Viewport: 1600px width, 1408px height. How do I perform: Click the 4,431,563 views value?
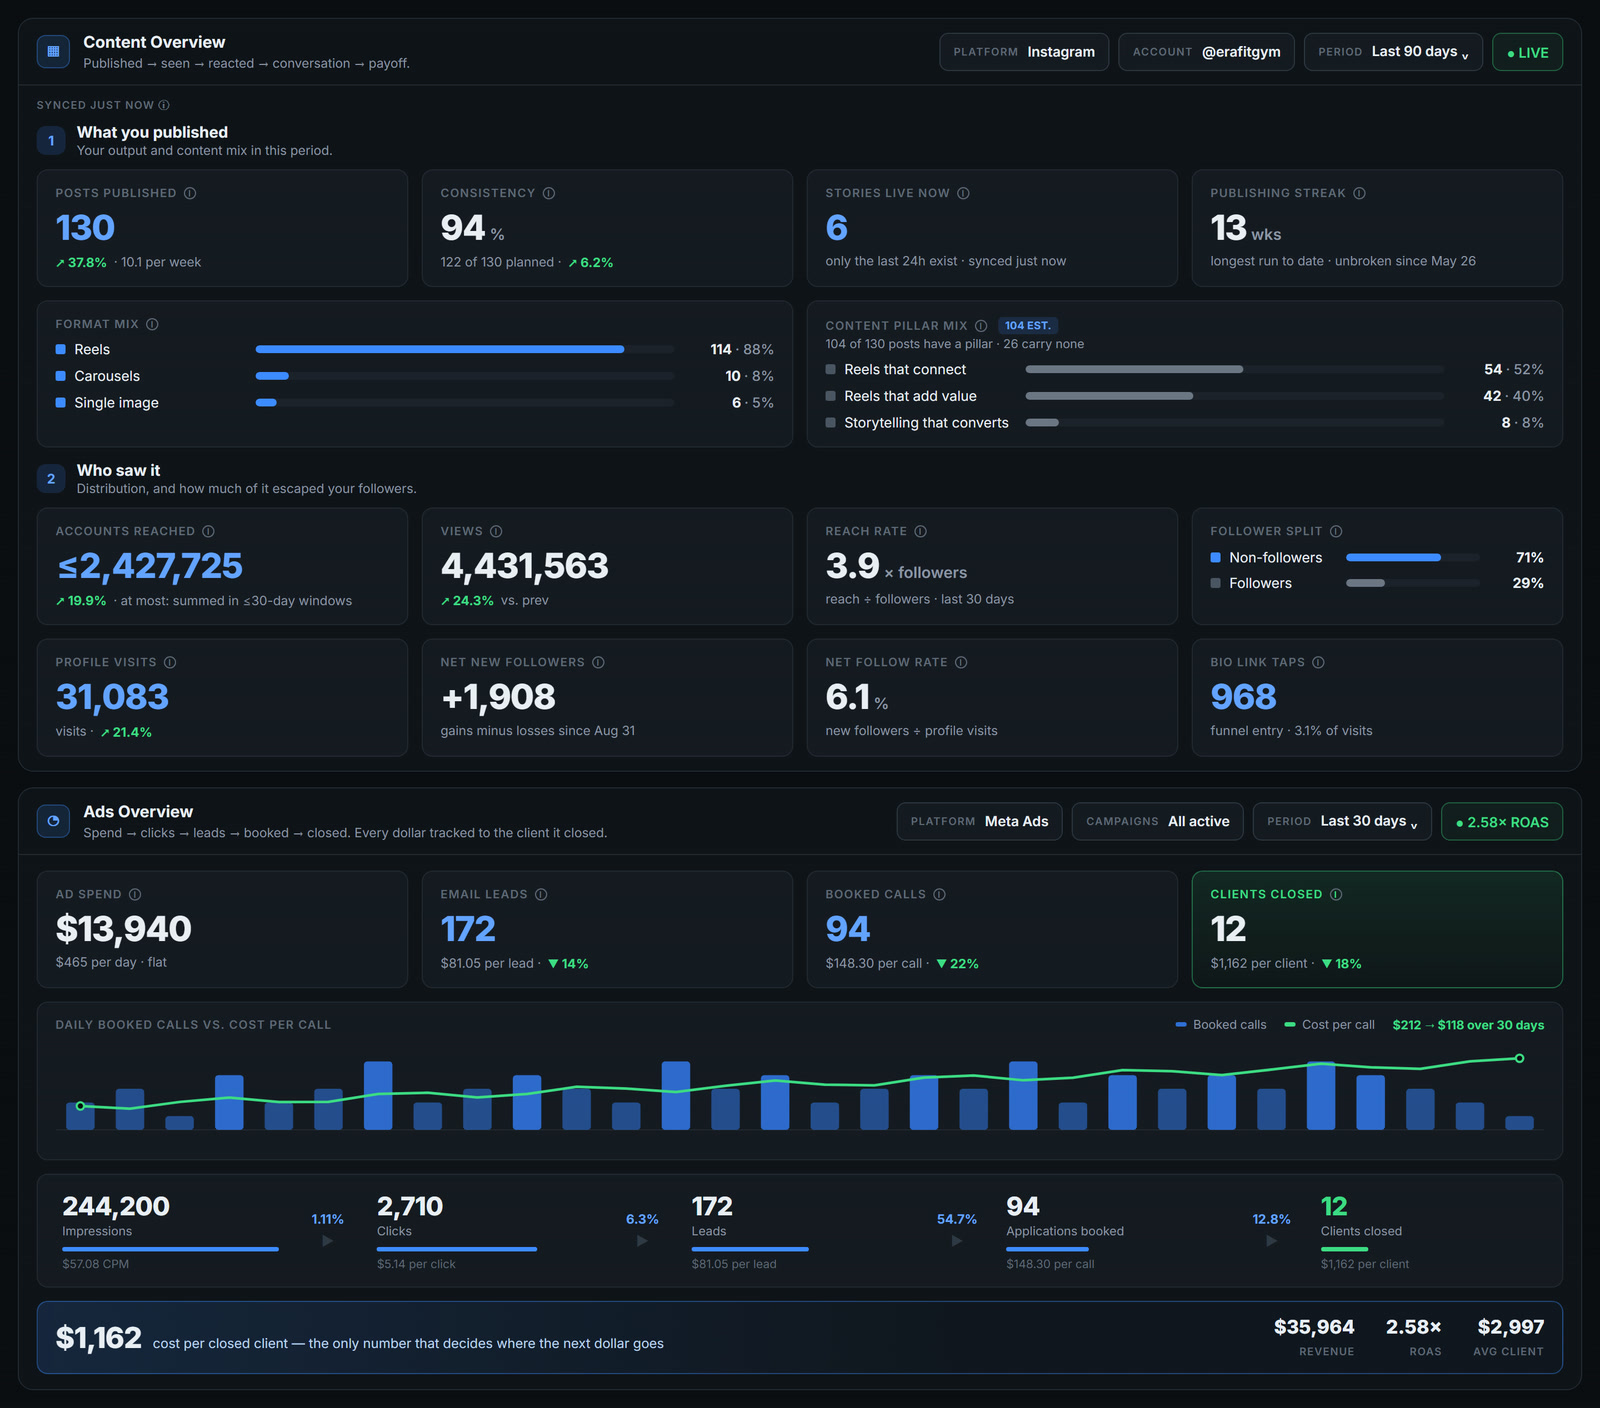click(524, 566)
